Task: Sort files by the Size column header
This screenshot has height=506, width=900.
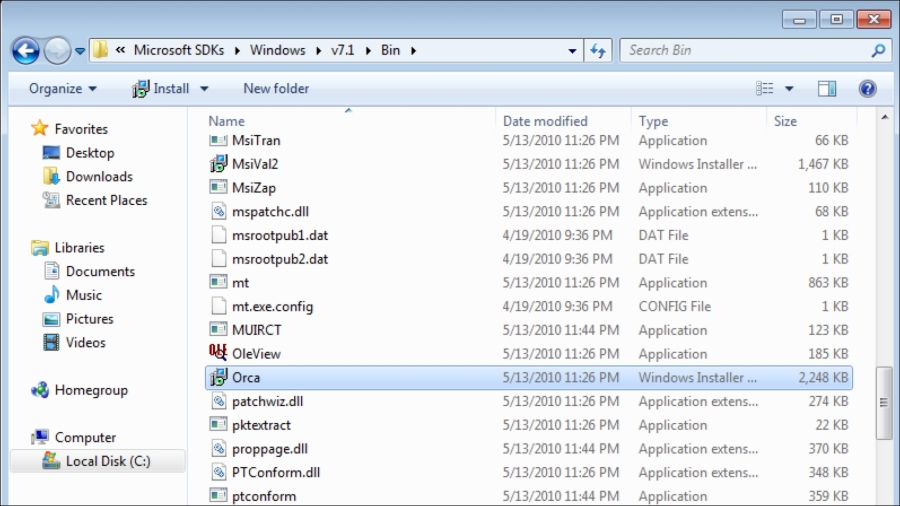Action: pos(785,120)
